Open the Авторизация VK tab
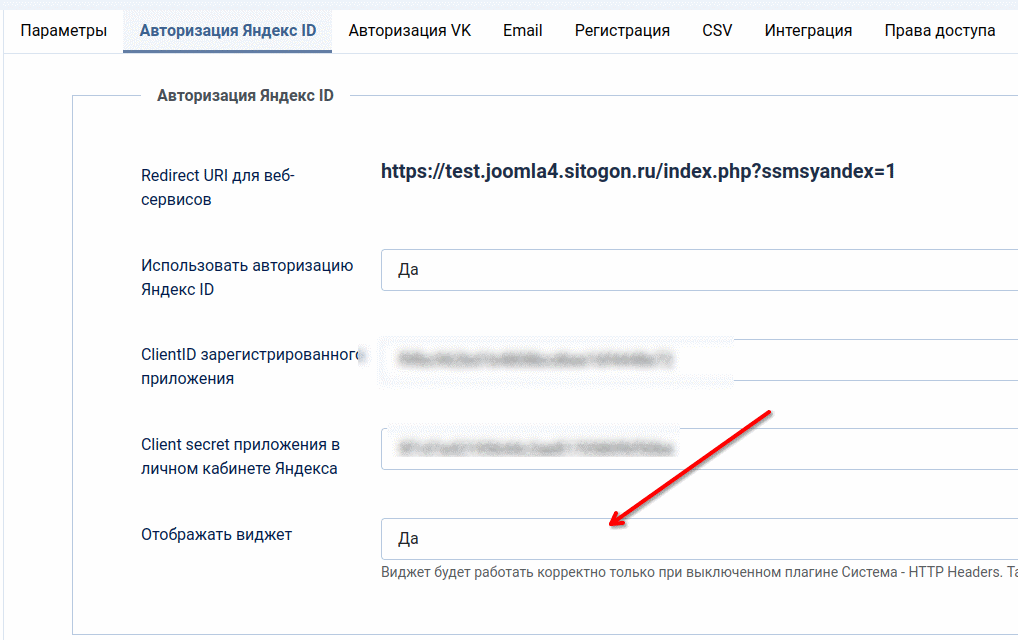The width and height of the screenshot is (1018, 640). coord(410,31)
